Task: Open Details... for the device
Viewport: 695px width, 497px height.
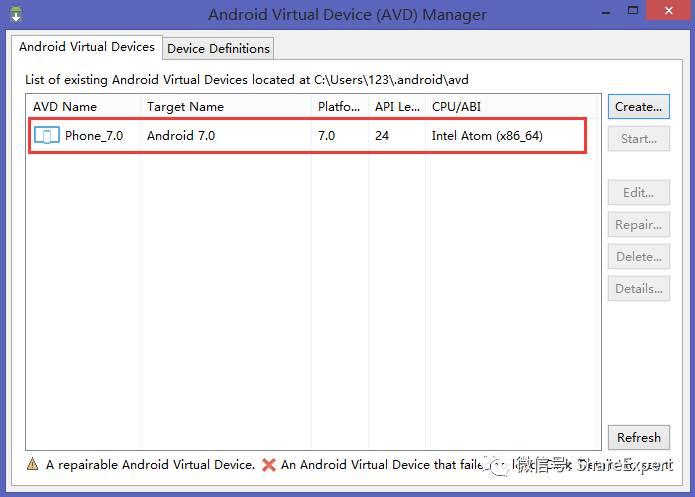Action: [x=638, y=289]
